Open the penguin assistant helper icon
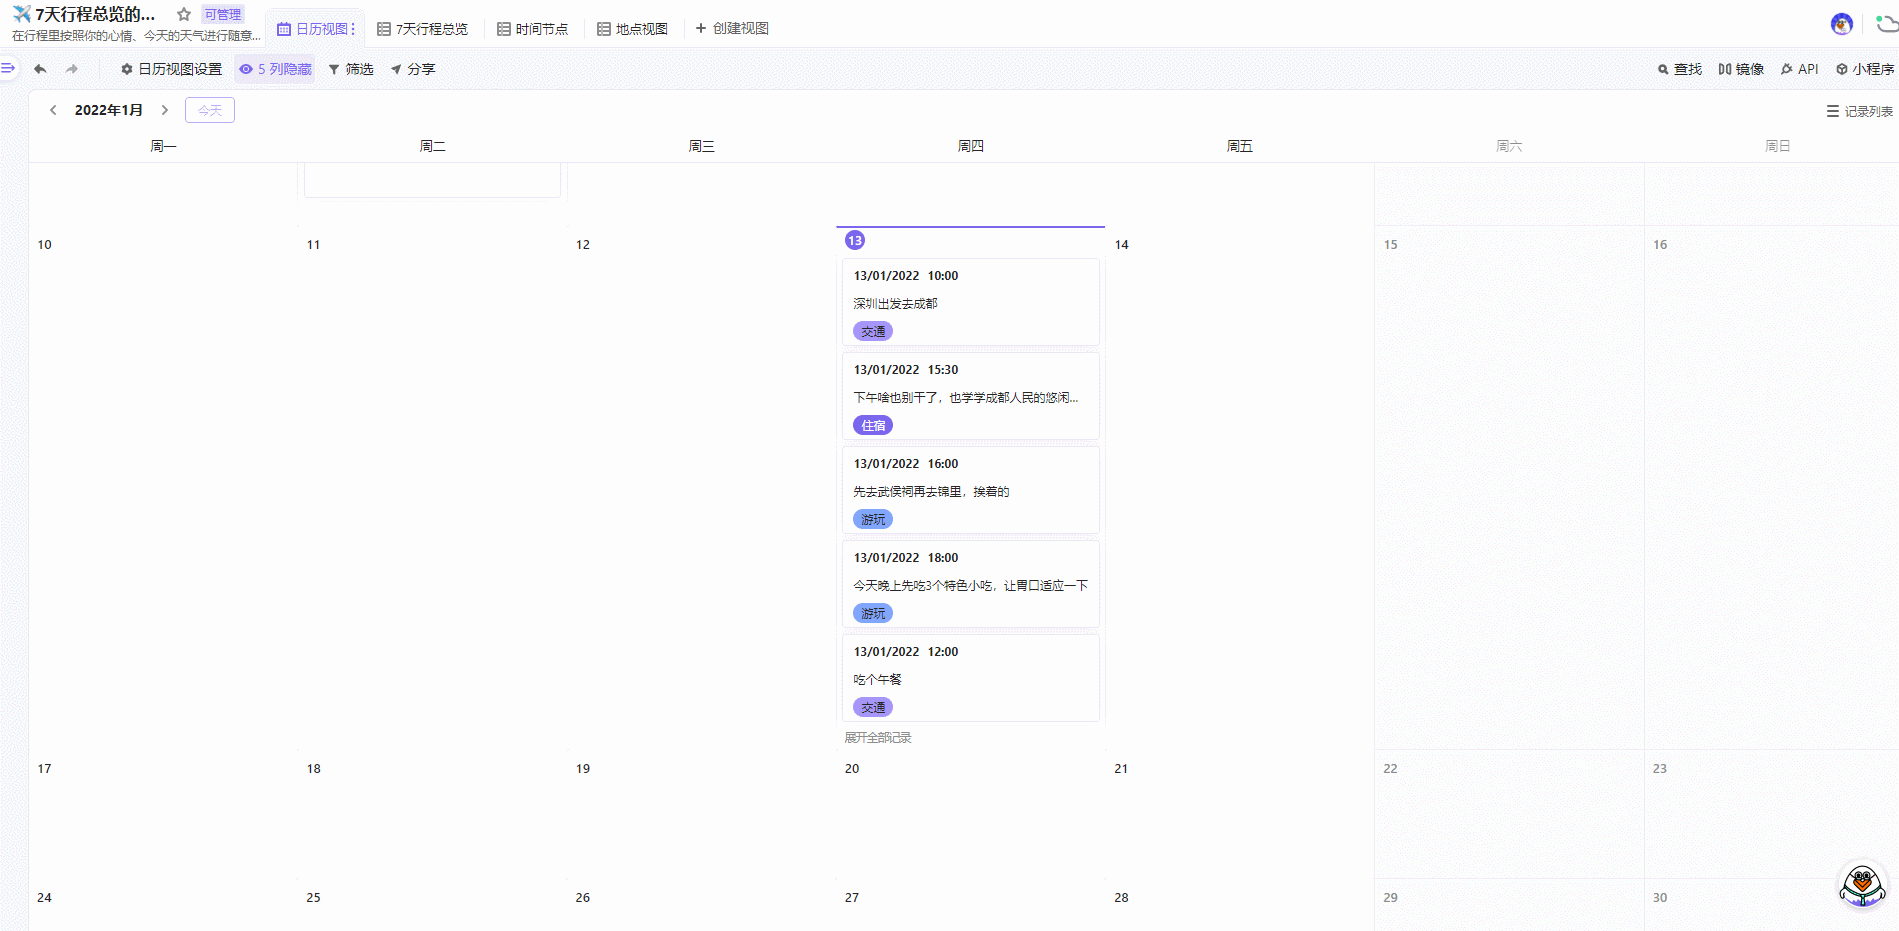The image size is (1899, 931). coord(1862,885)
